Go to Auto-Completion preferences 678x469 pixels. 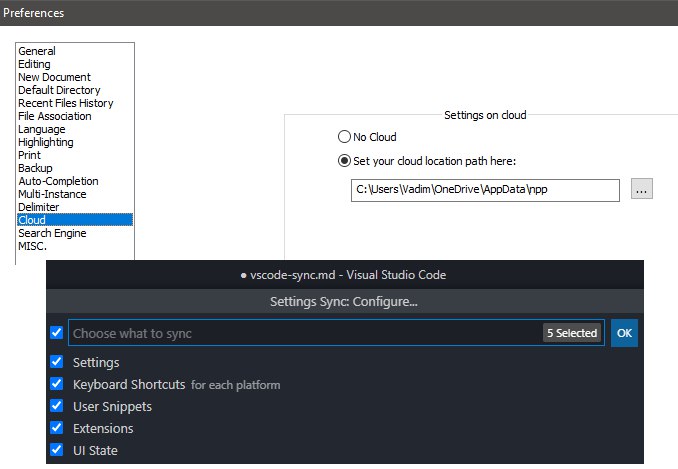[x=58, y=181]
